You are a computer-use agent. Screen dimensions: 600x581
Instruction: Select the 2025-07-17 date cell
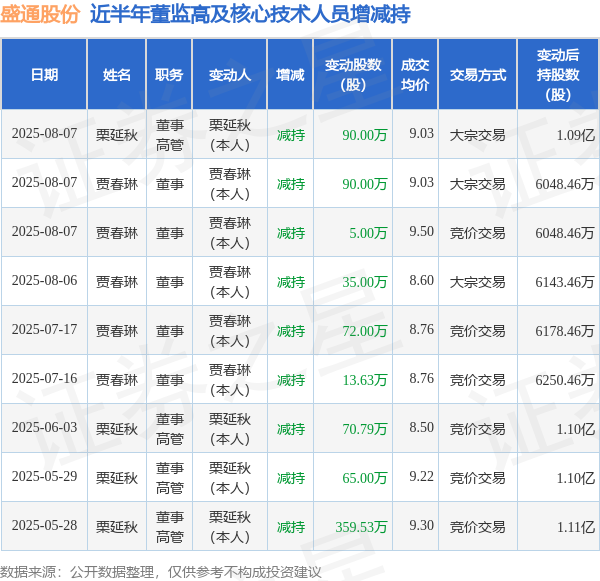pyautogui.click(x=44, y=331)
